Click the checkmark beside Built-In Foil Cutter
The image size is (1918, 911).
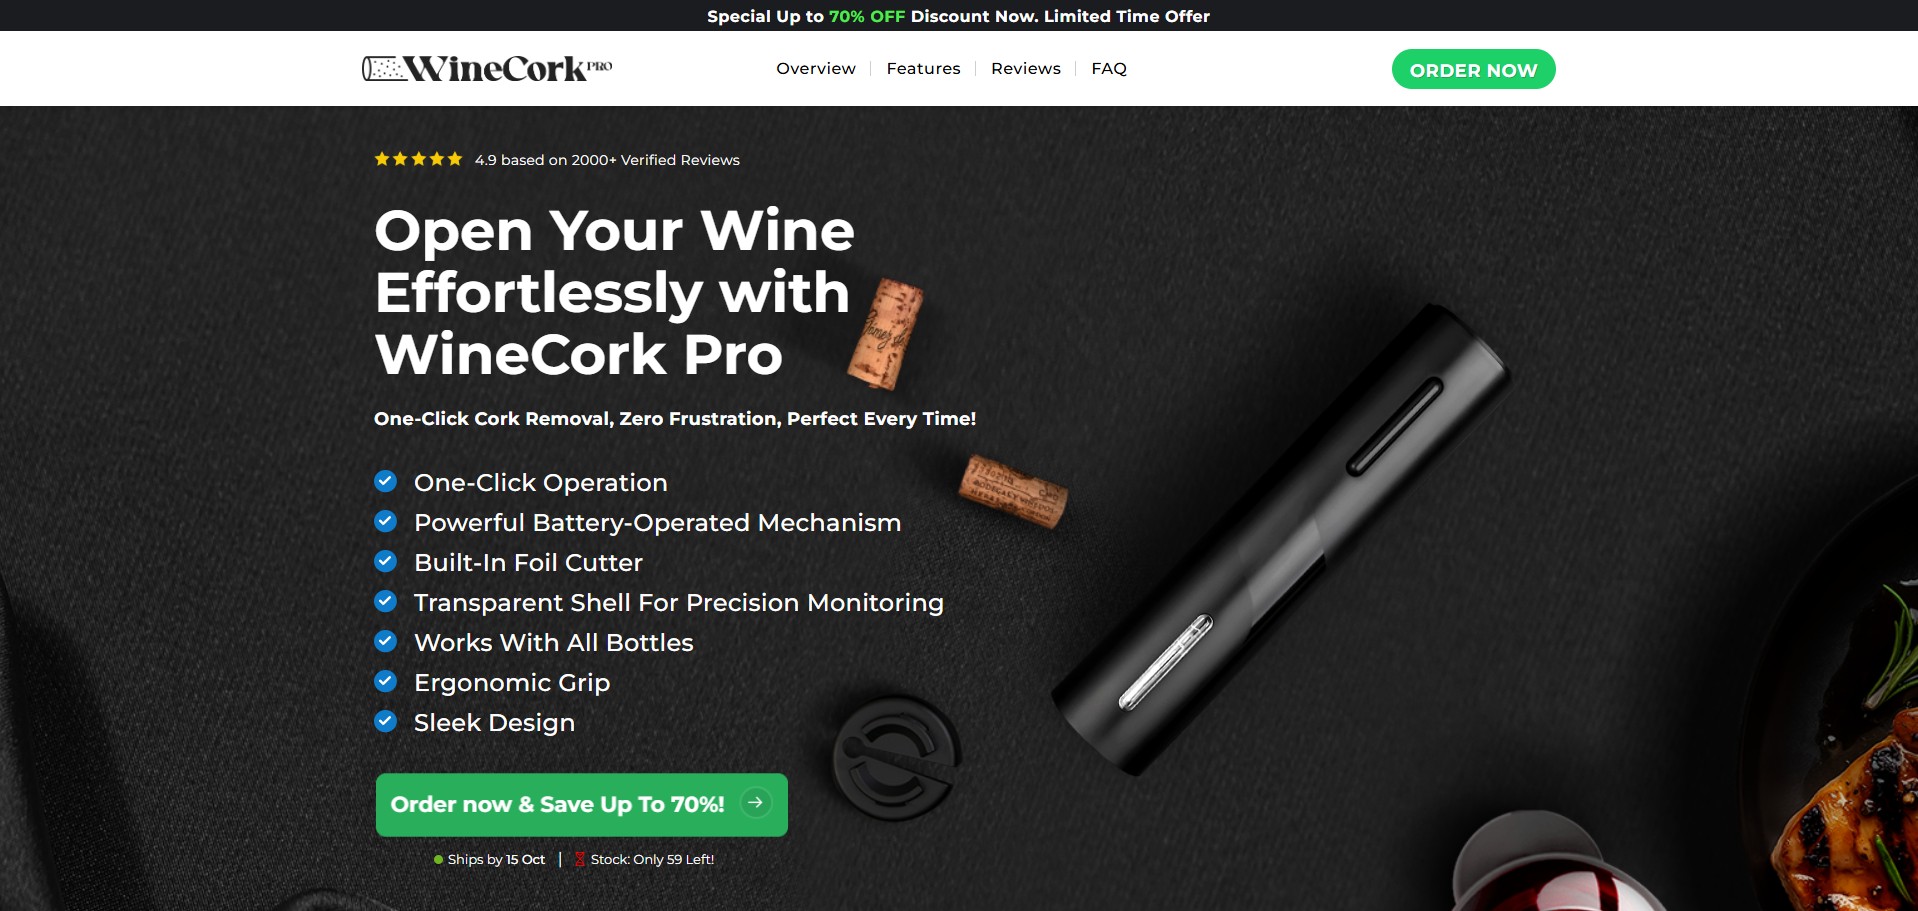386,561
